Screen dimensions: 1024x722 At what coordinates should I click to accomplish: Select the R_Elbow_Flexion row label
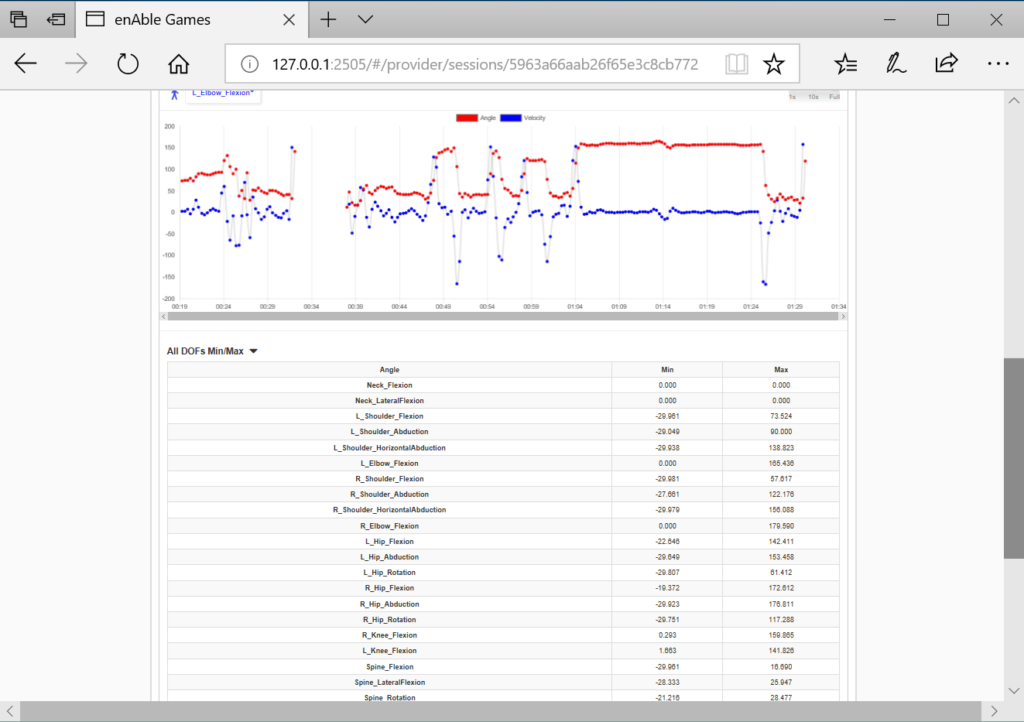click(389, 526)
